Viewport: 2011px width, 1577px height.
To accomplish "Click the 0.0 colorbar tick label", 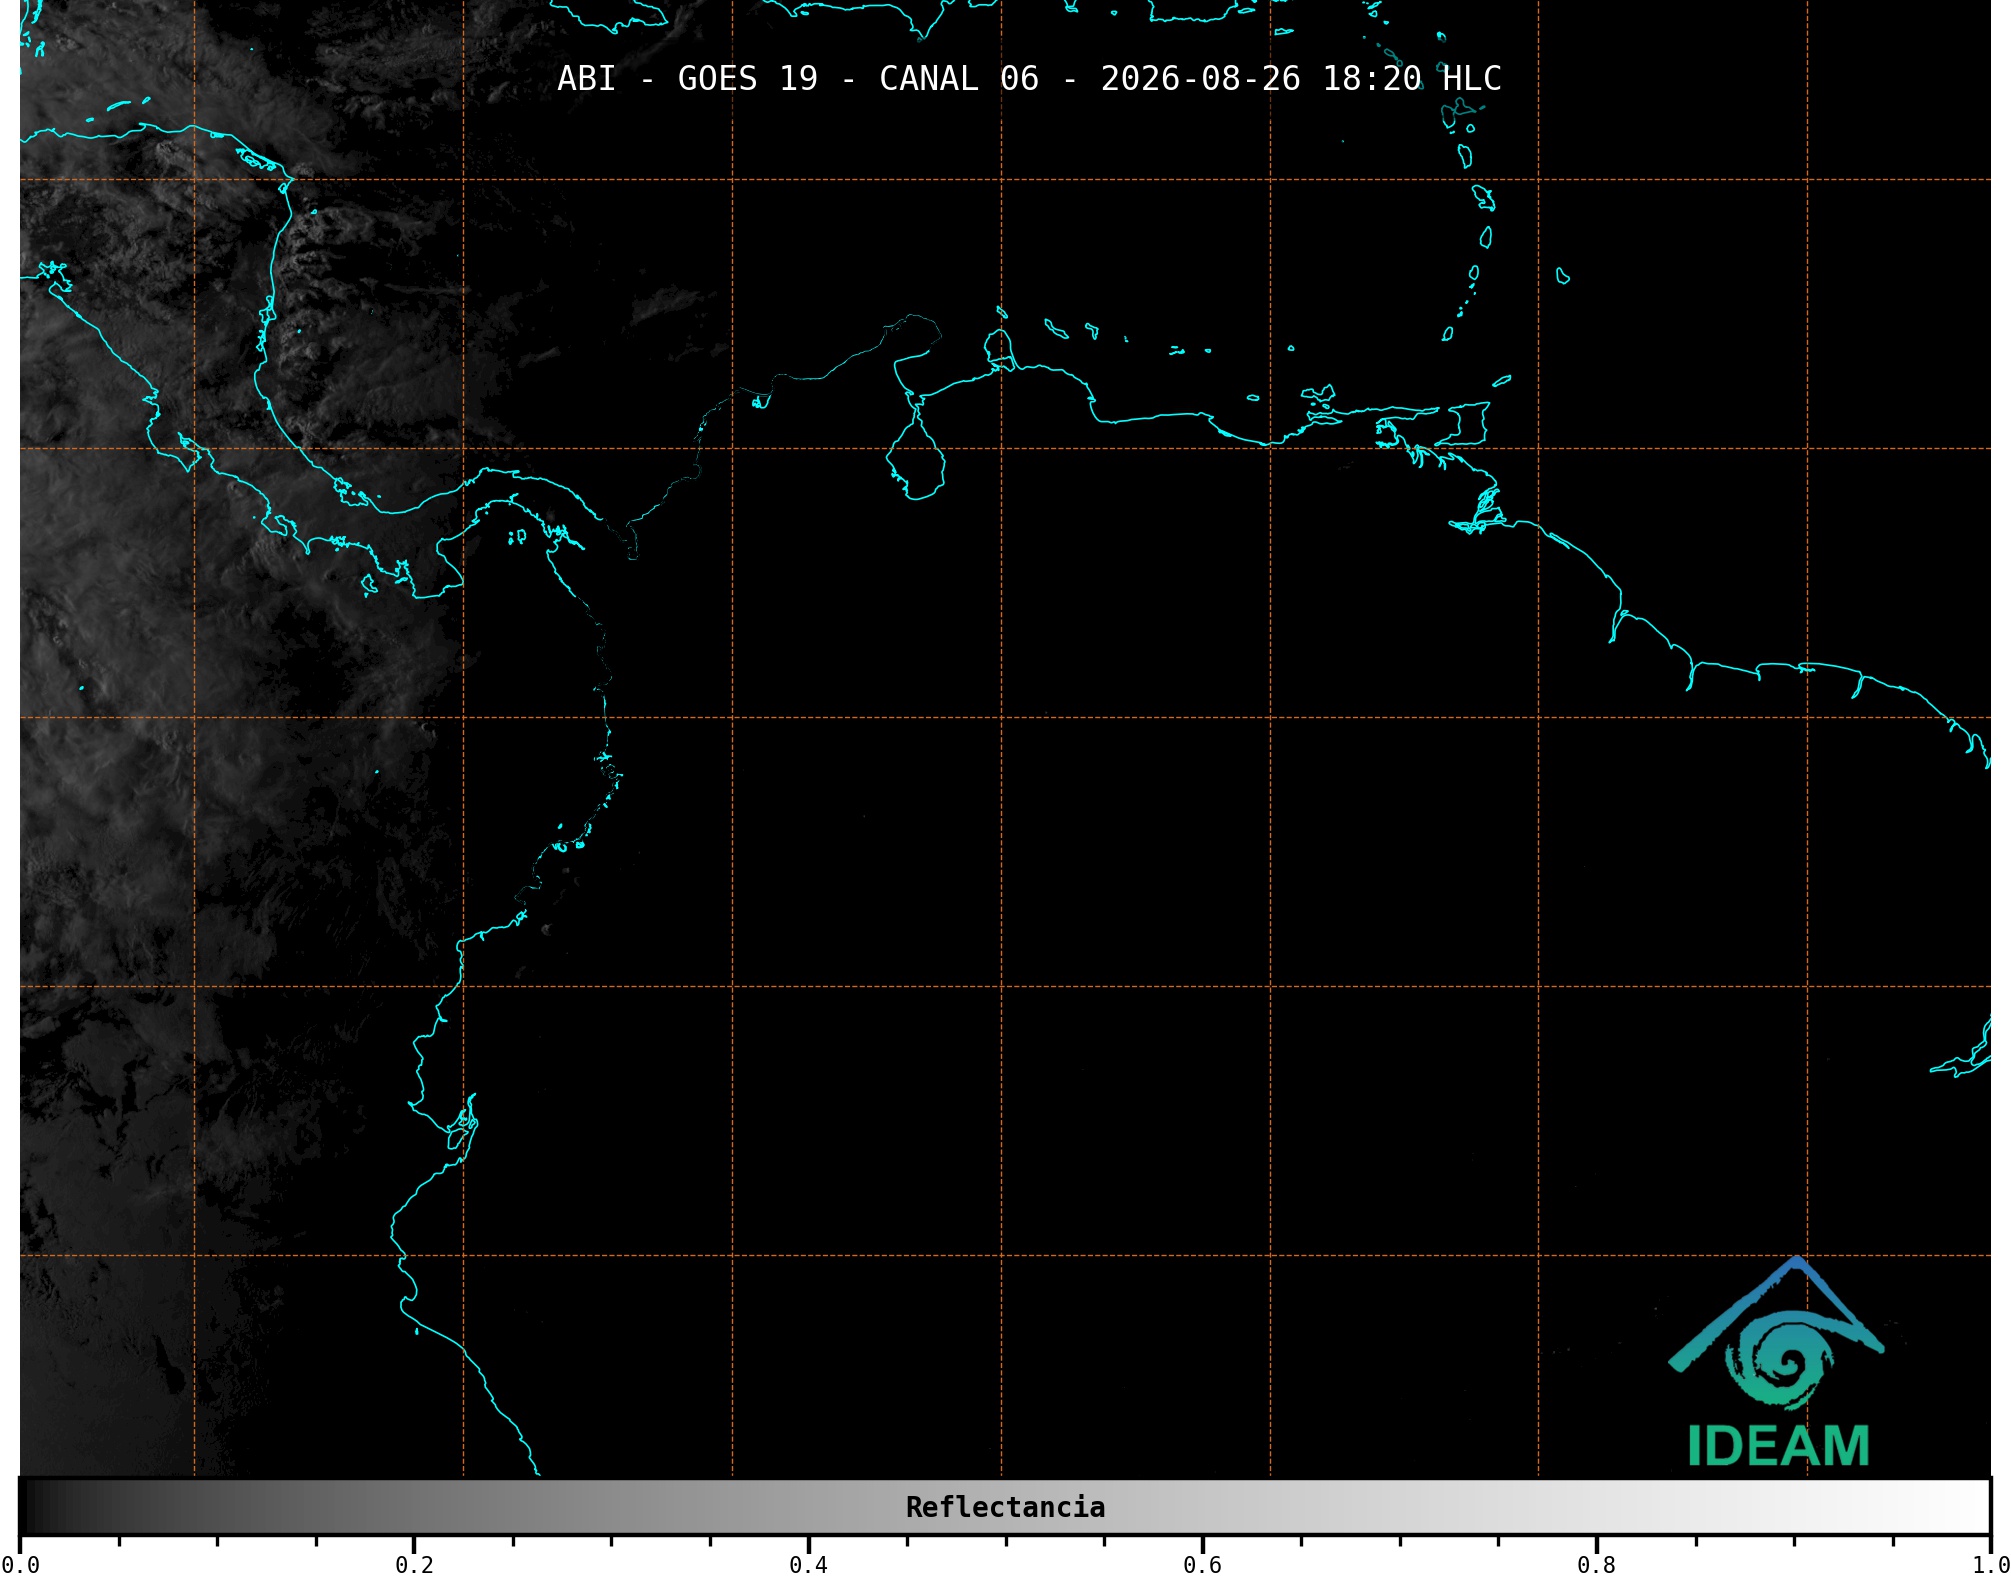I will point(20,1565).
